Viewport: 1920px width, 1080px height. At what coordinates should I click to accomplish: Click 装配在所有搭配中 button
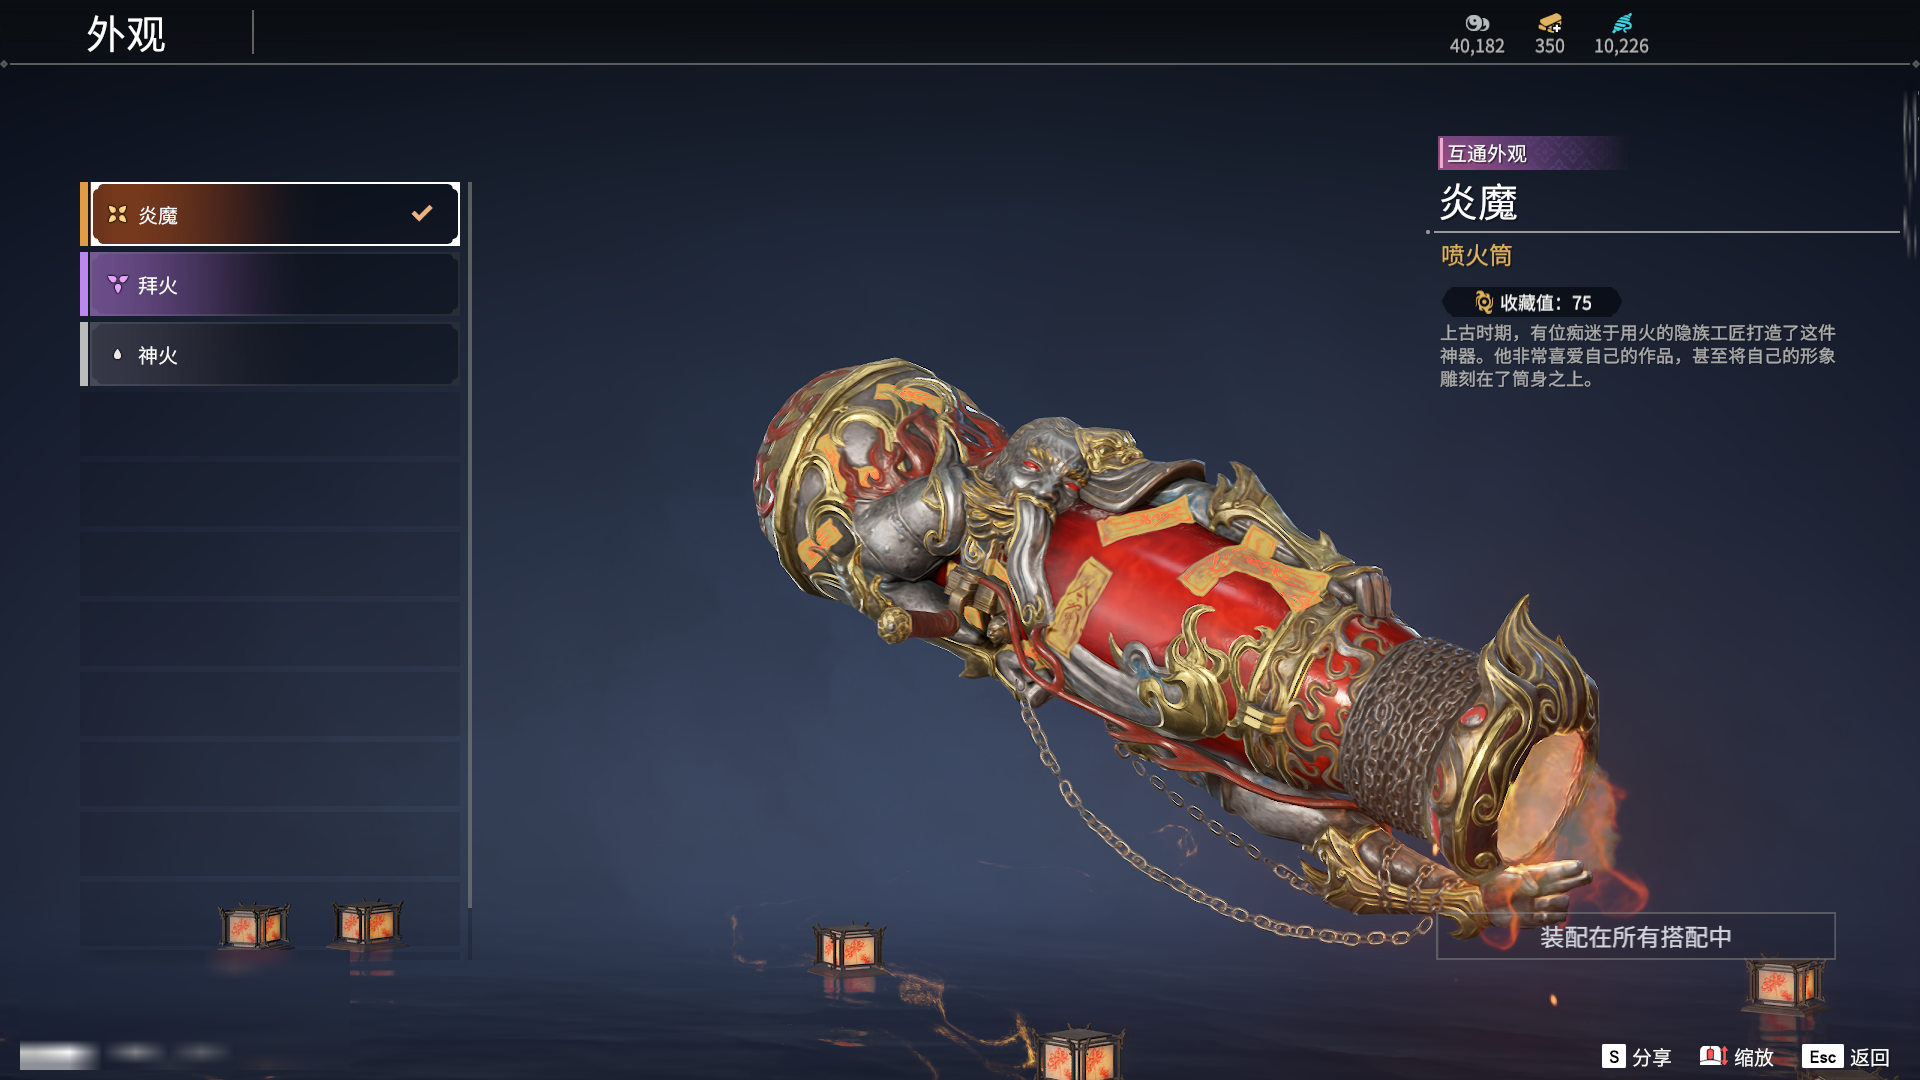pos(1636,936)
